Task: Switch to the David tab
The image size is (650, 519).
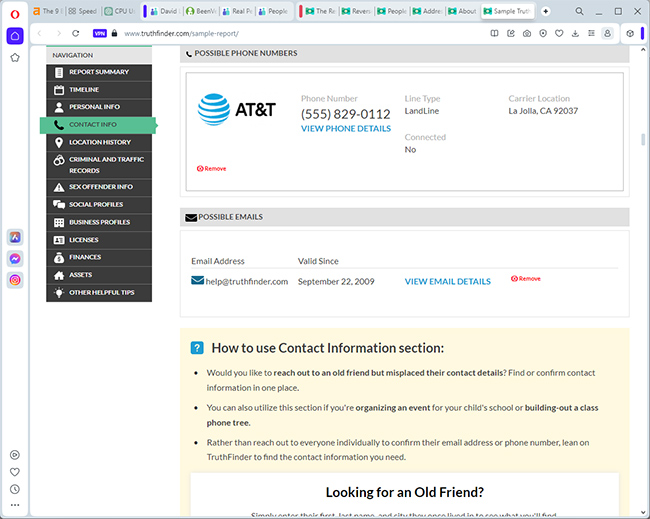Action: pos(165,11)
